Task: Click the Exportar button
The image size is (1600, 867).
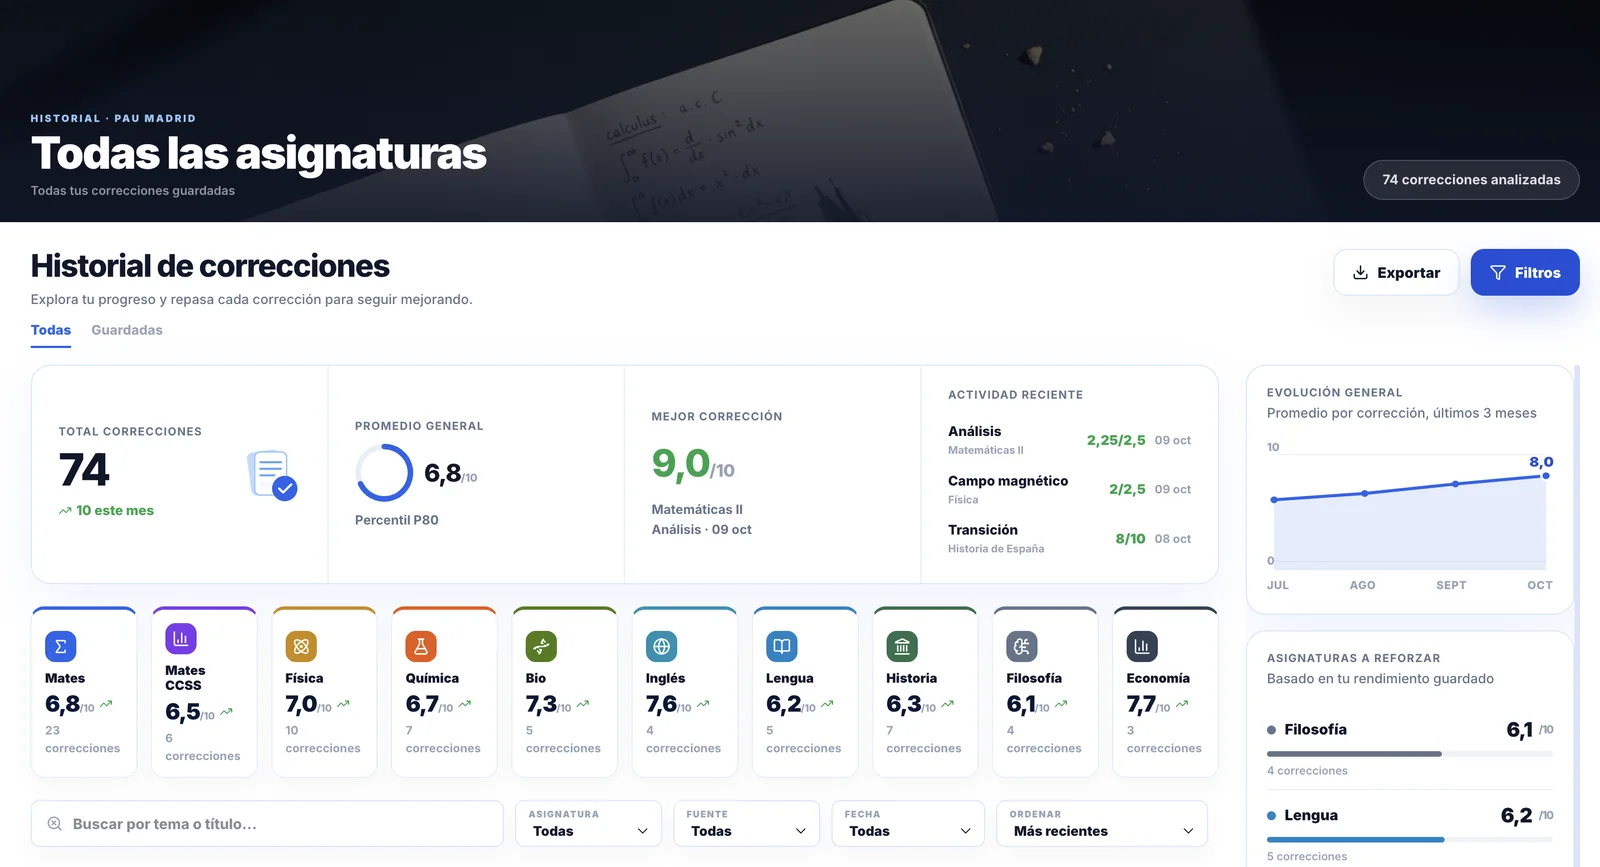Action: (1396, 272)
